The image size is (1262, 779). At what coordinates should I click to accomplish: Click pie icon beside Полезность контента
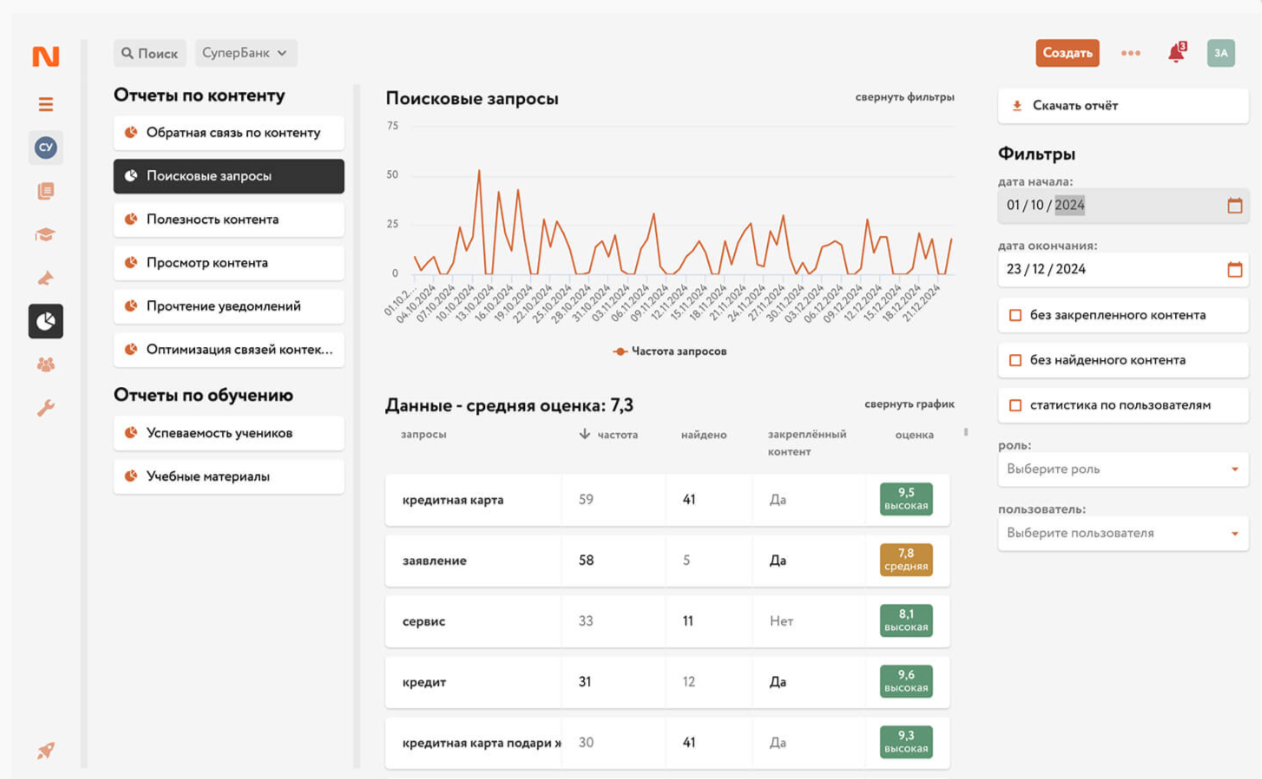(x=131, y=219)
